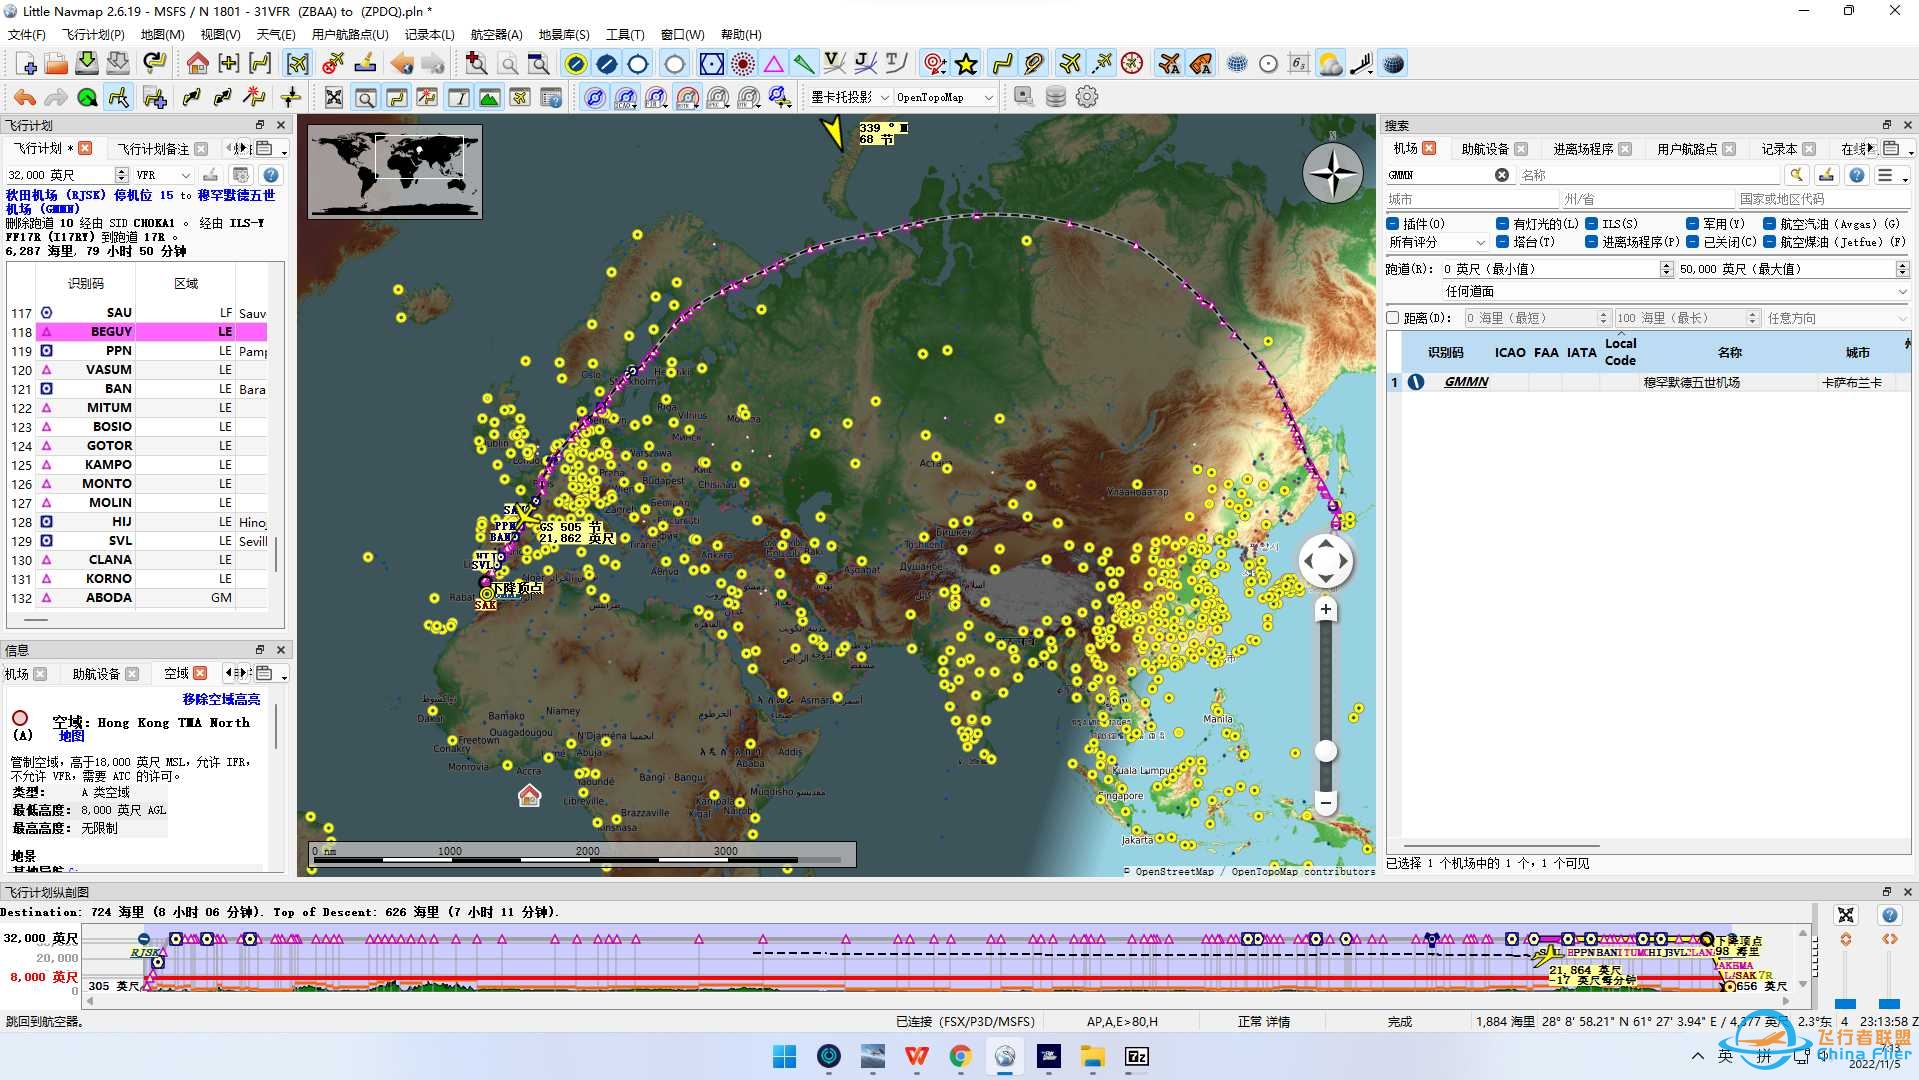Click the New Flight Plan icon
This screenshot has height=1080, width=1919.
pos(27,64)
